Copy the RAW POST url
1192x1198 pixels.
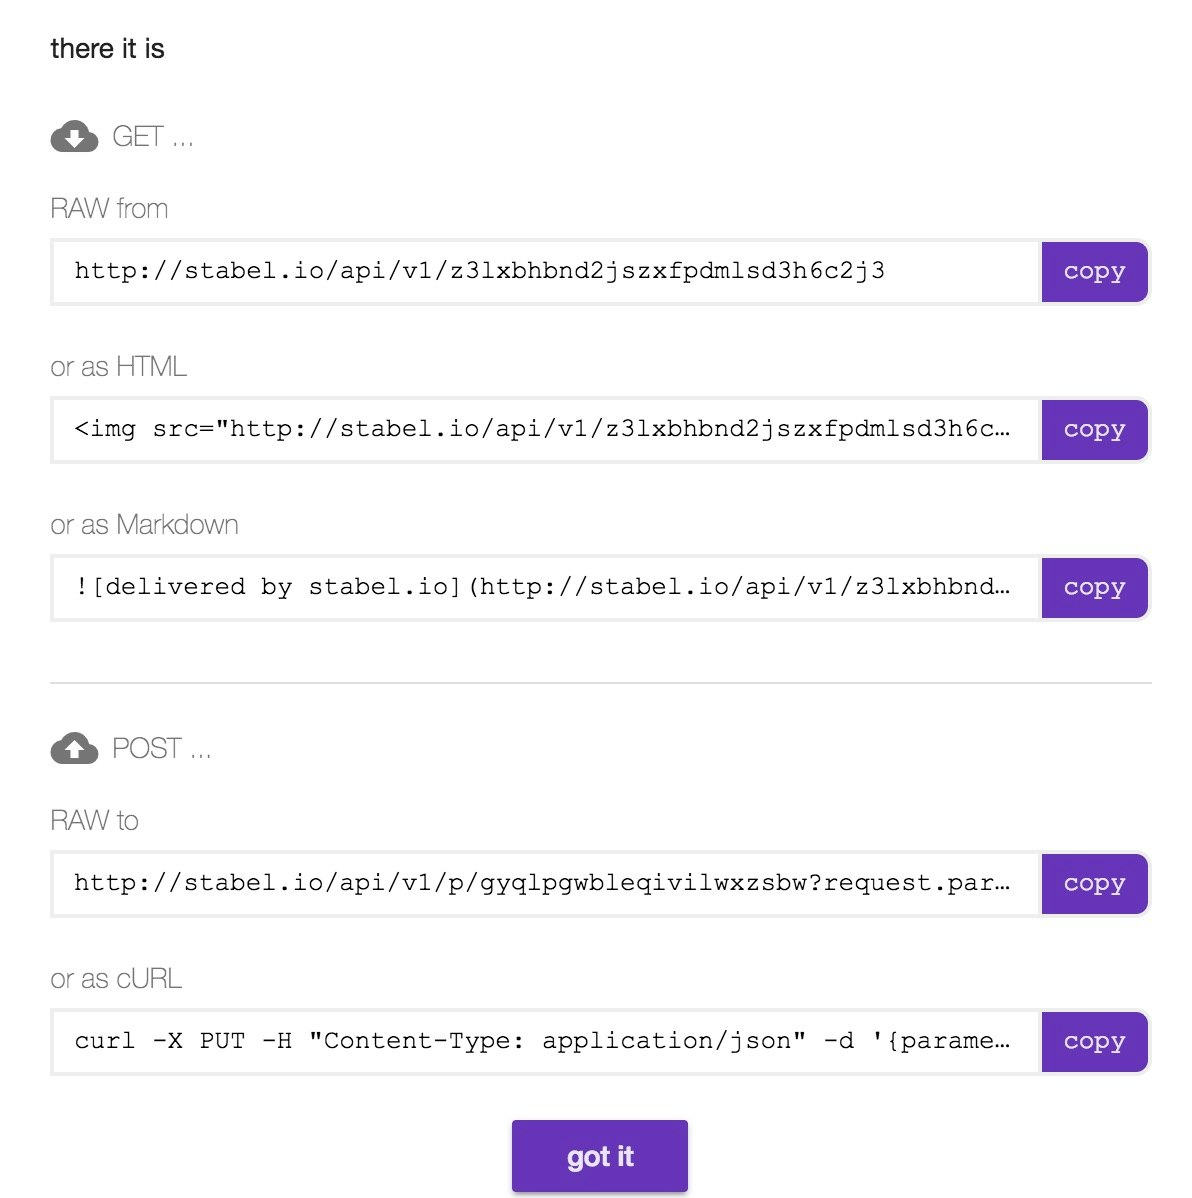coord(1094,883)
